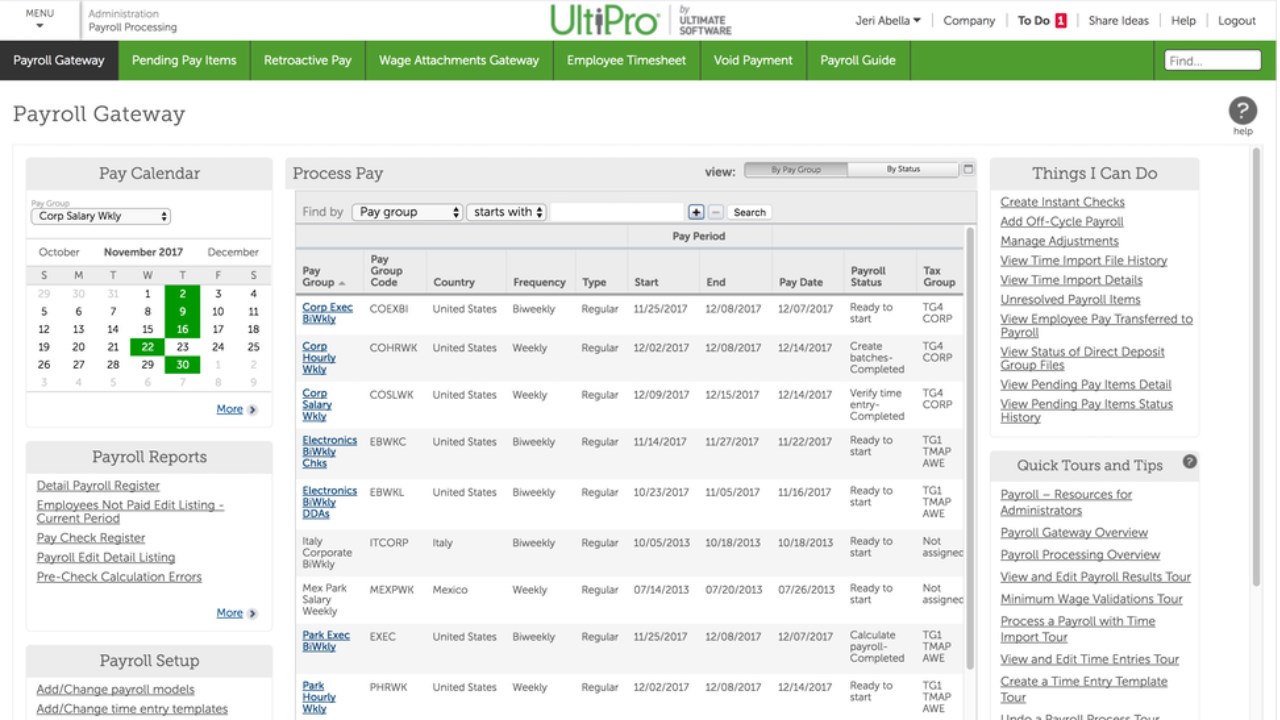Click the UltiPro logo

[x=604, y=20]
